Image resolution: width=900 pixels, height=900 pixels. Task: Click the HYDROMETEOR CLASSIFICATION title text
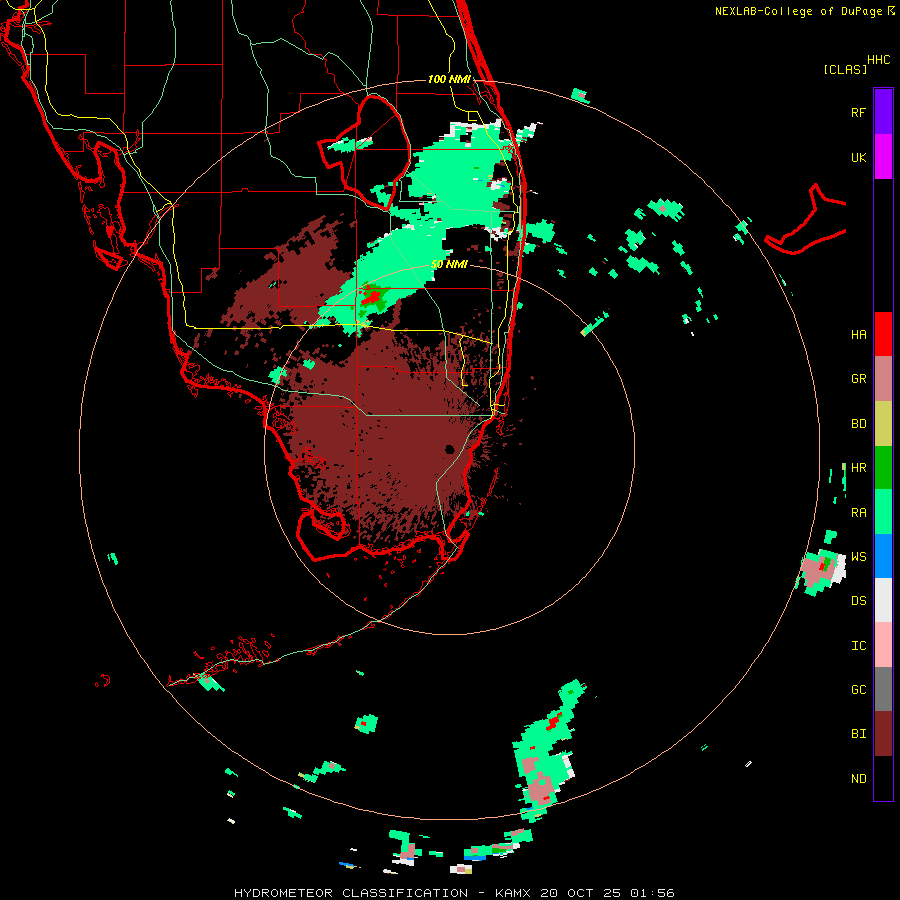click(x=350, y=893)
